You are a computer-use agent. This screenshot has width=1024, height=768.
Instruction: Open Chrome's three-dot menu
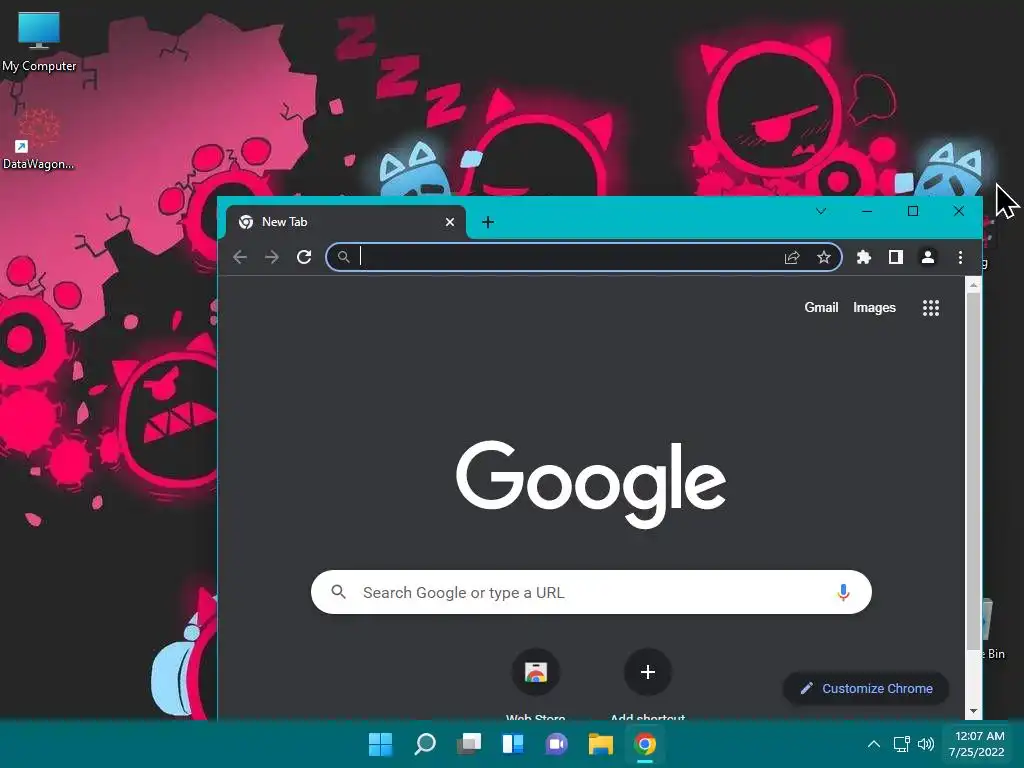[960, 257]
